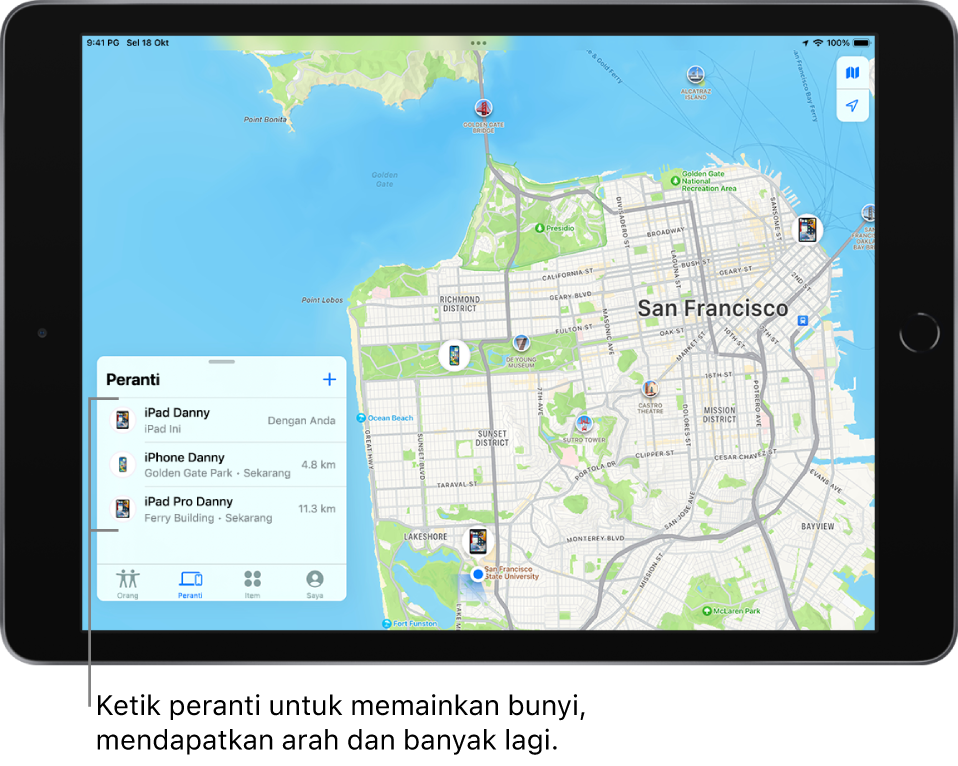The width and height of the screenshot is (958, 766).
Task: Tap the panel grabber handle above Peranti
Action: [222, 362]
